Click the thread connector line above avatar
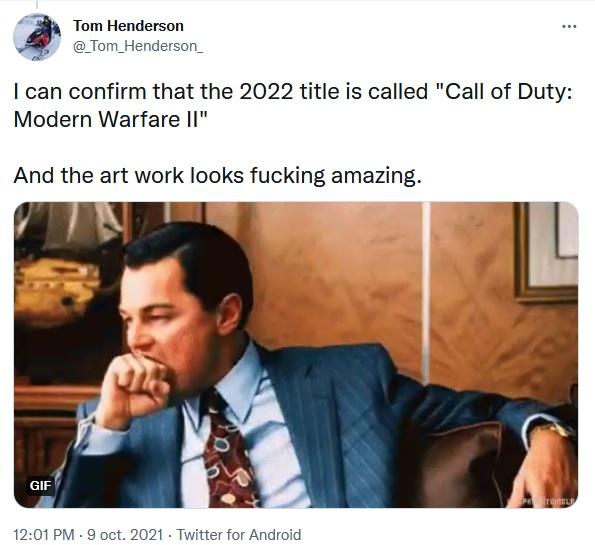The height and width of the screenshot is (545, 595). [x=37, y=4]
